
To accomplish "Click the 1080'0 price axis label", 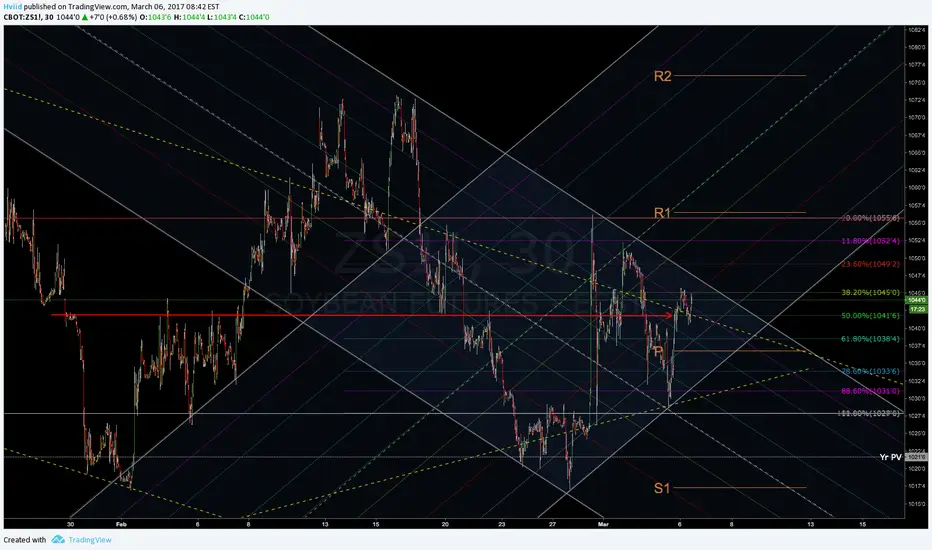I will [x=916, y=47].
